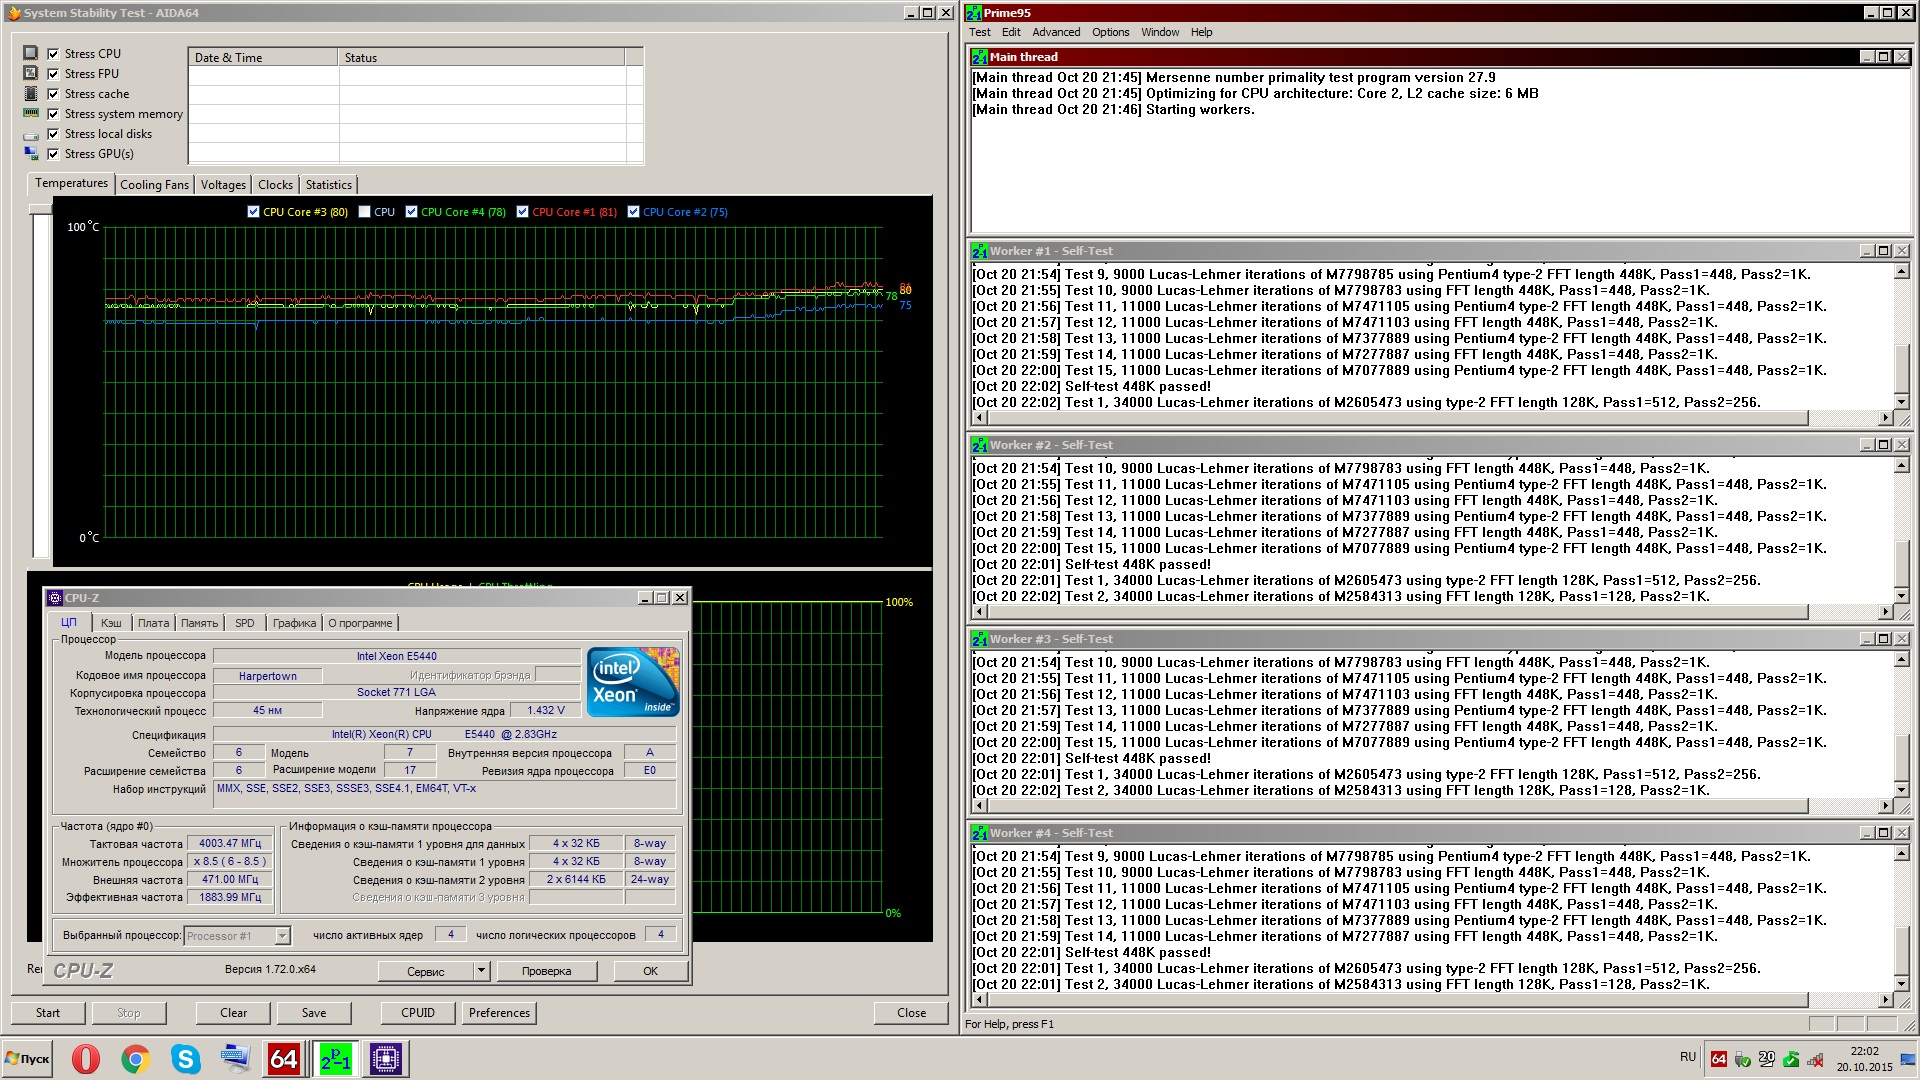This screenshot has height=1080, width=1920.
Task: Click the AIDA64 icon in system tray
Action: coord(1718,1059)
